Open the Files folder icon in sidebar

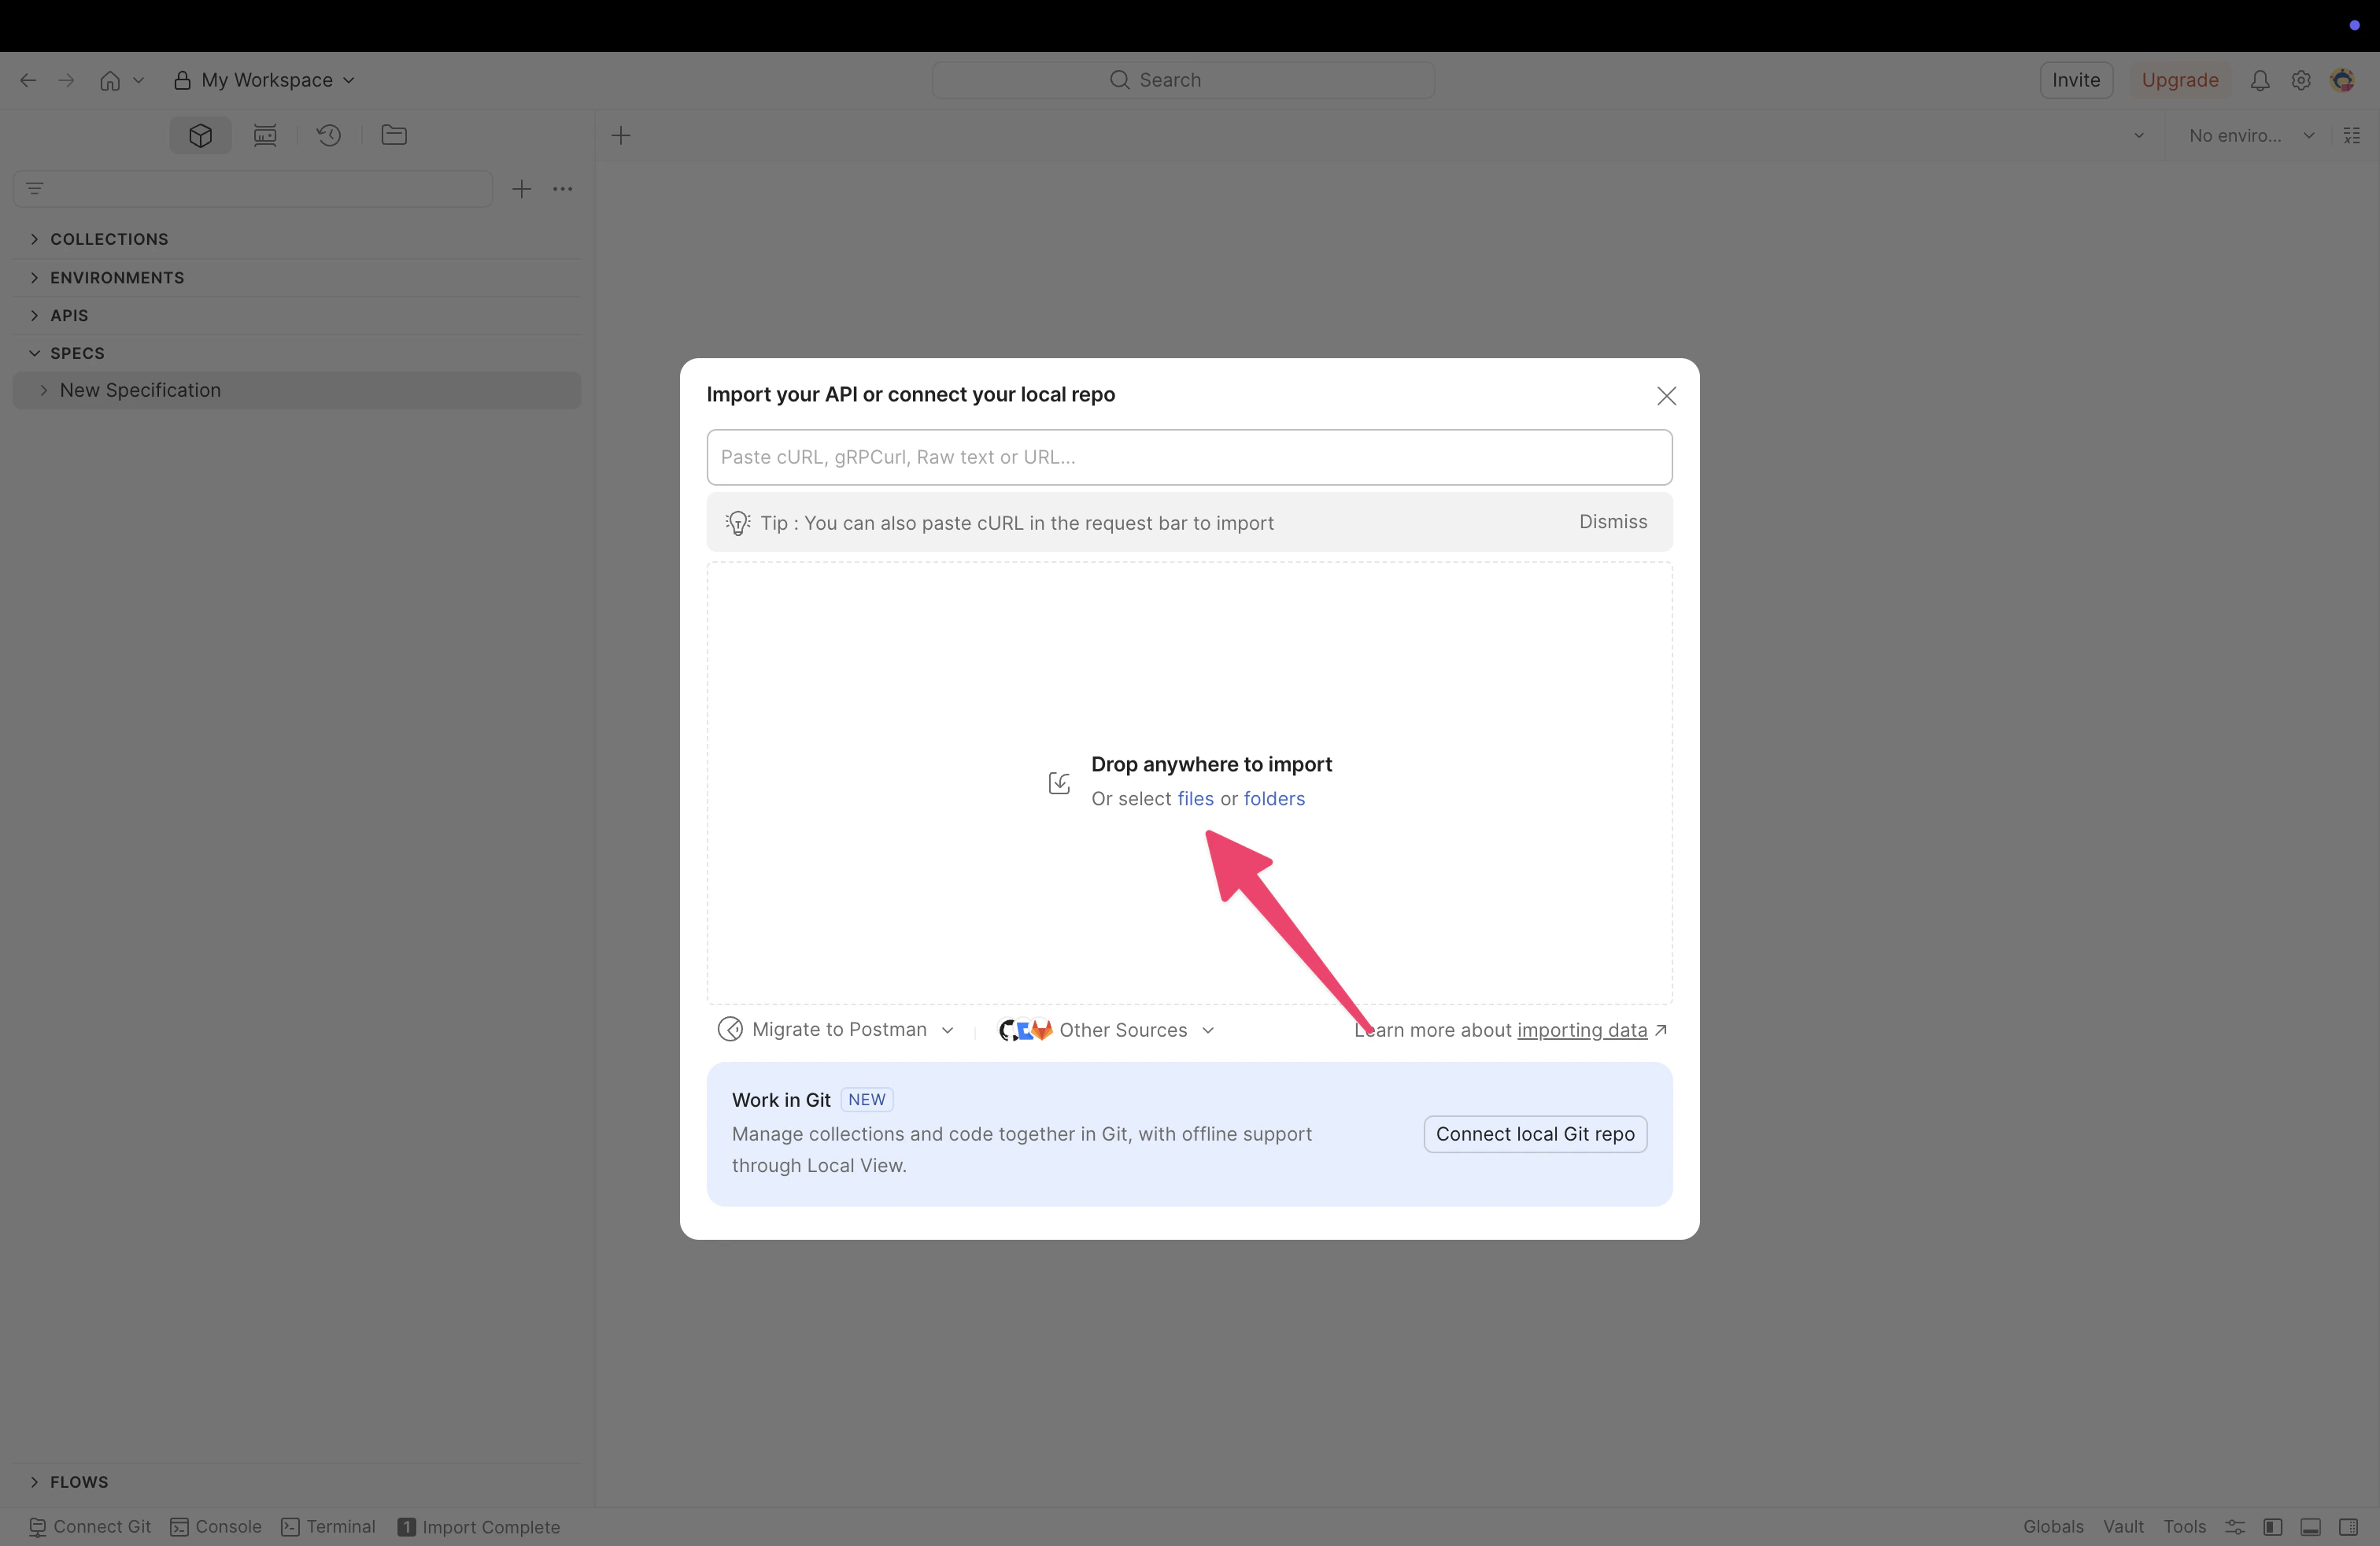click(393, 135)
